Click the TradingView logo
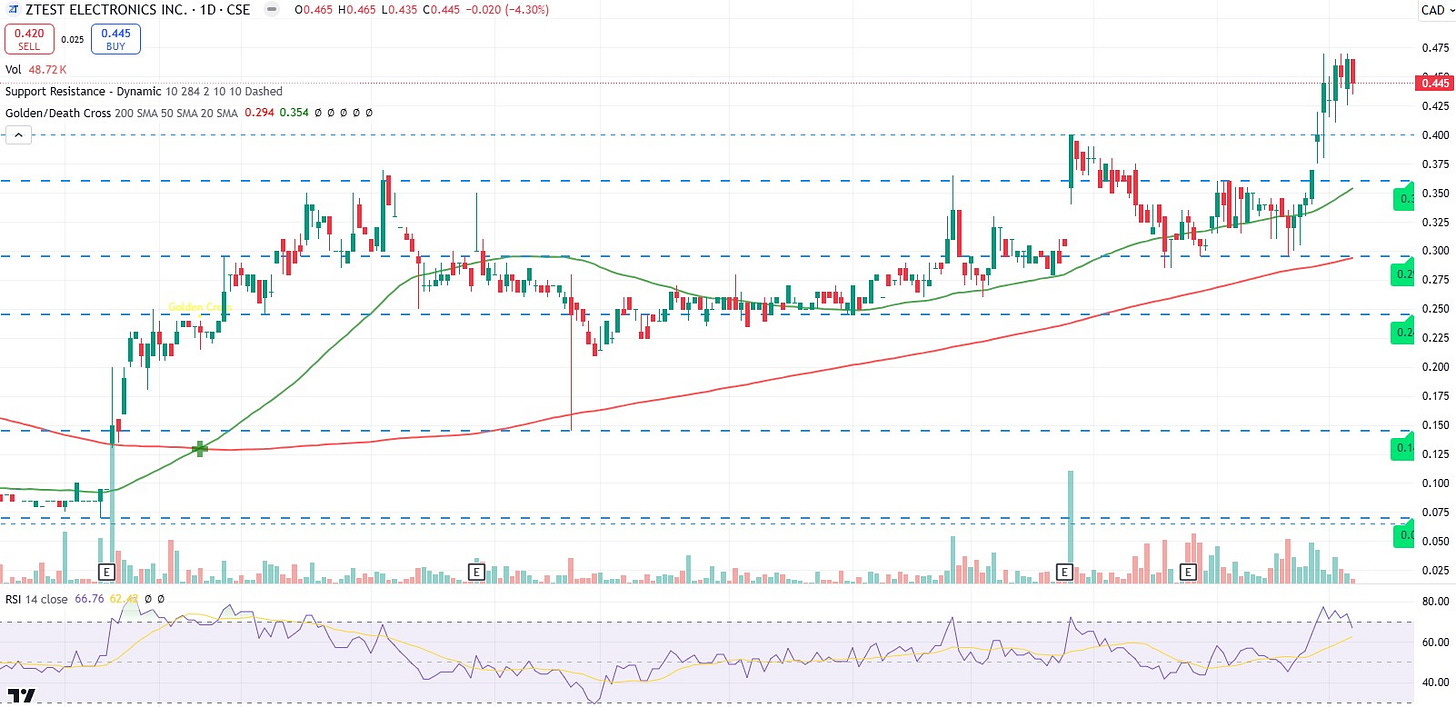 (21, 695)
